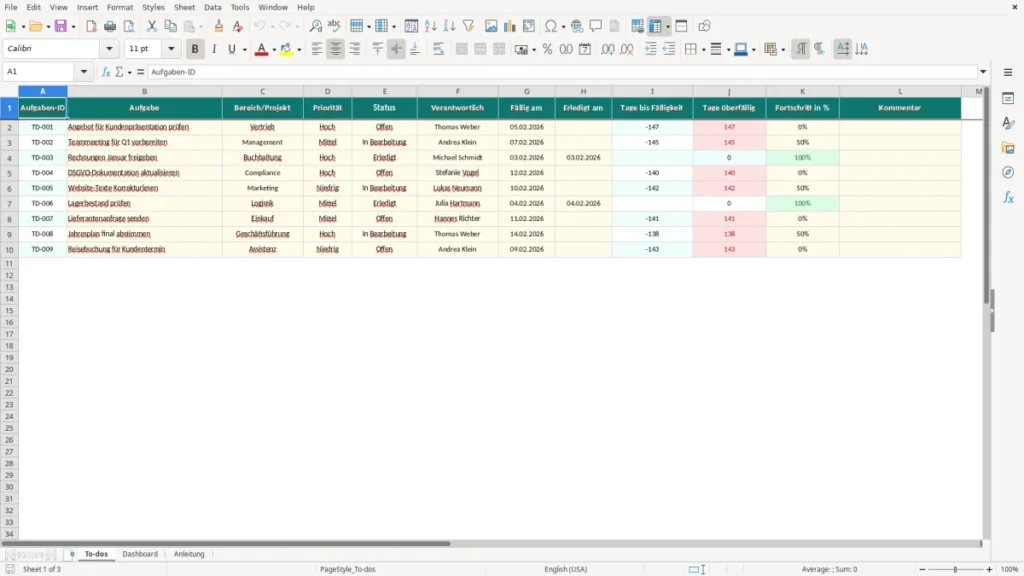
Task: Insert hyperlink icon
Action: pyautogui.click(x=577, y=26)
